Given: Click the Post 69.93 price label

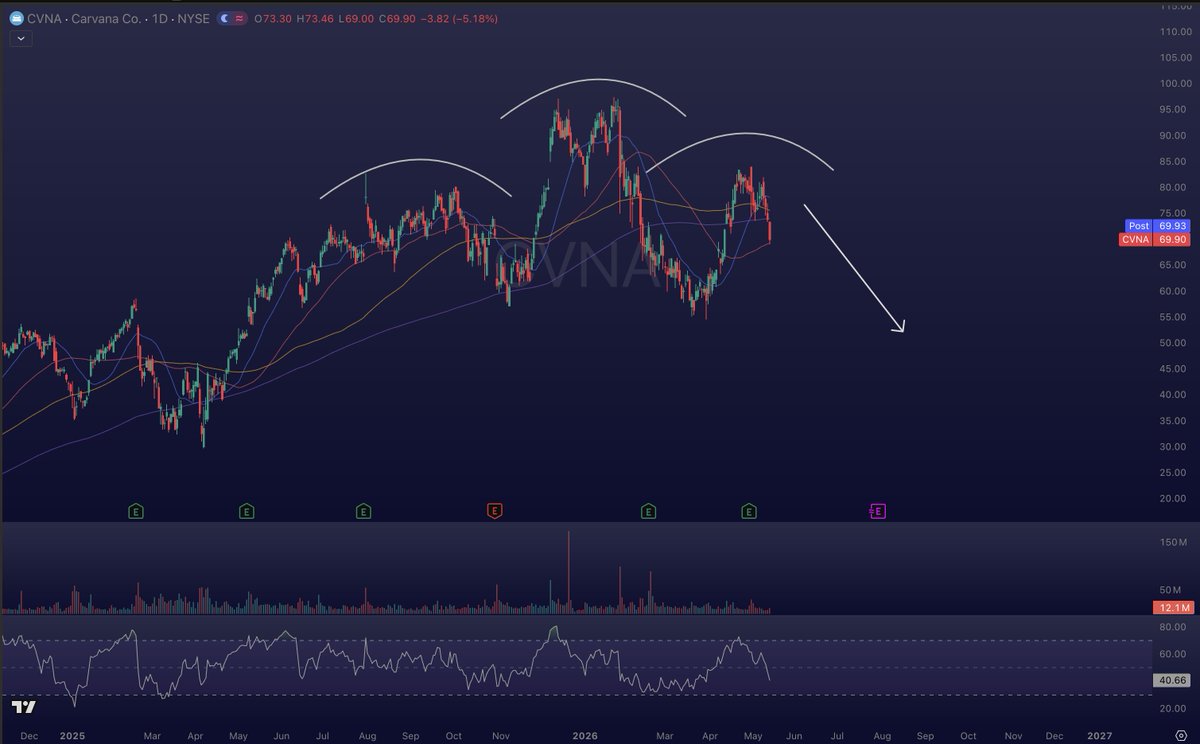Looking at the screenshot, I should coord(1160,226).
